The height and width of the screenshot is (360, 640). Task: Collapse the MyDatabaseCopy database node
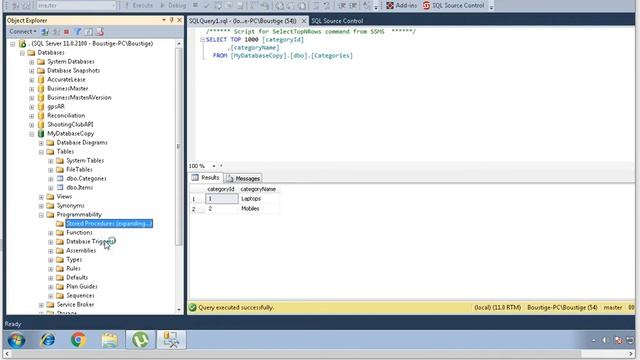pyautogui.click(x=32, y=134)
